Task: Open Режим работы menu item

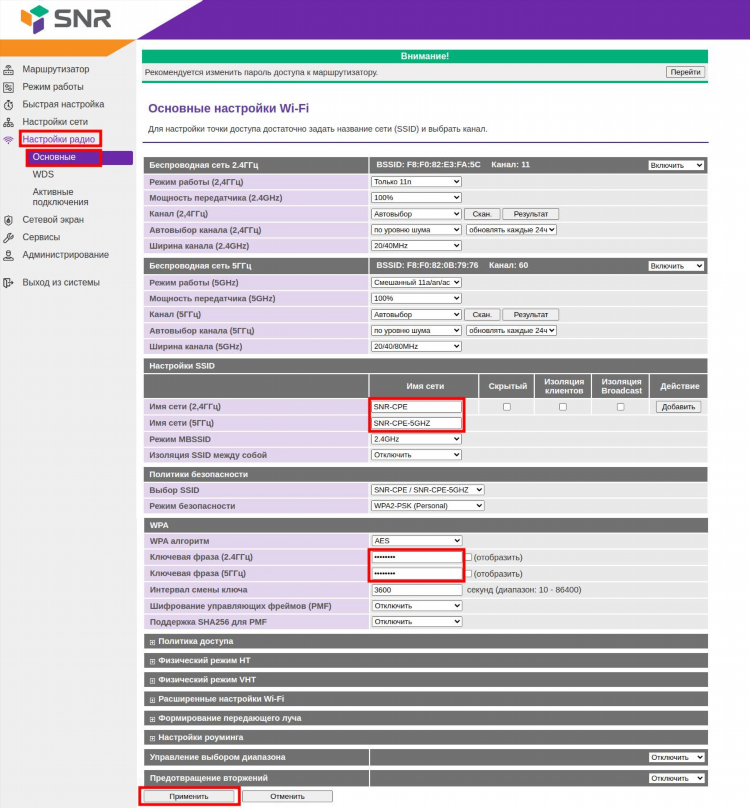Action: coord(53,87)
